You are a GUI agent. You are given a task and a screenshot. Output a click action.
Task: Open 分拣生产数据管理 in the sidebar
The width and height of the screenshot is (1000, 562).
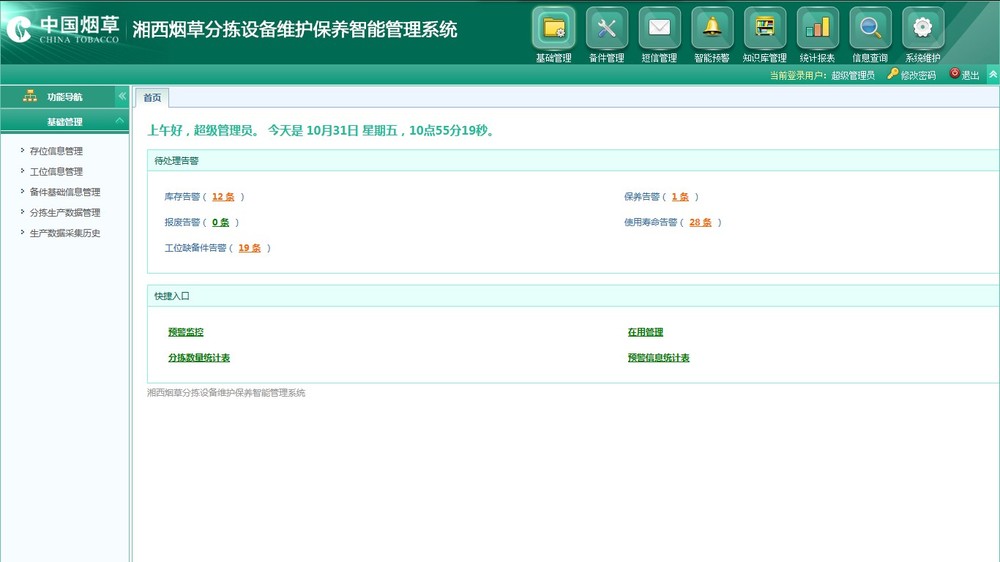pyautogui.click(x=65, y=212)
